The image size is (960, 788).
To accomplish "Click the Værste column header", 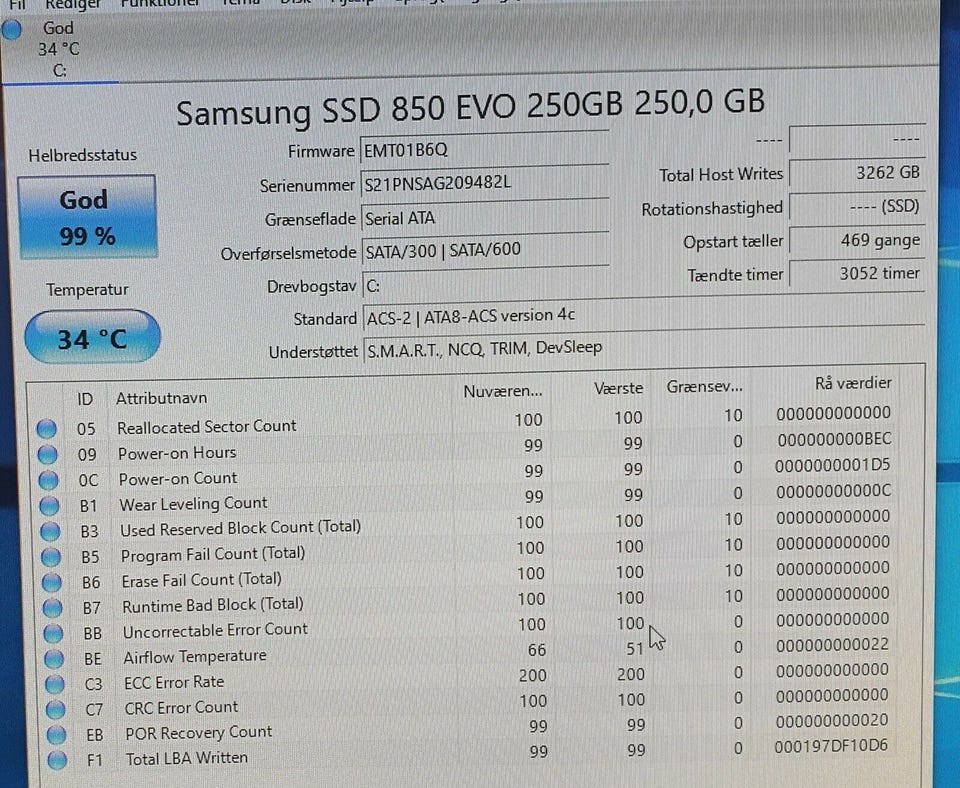I will click(x=618, y=388).
